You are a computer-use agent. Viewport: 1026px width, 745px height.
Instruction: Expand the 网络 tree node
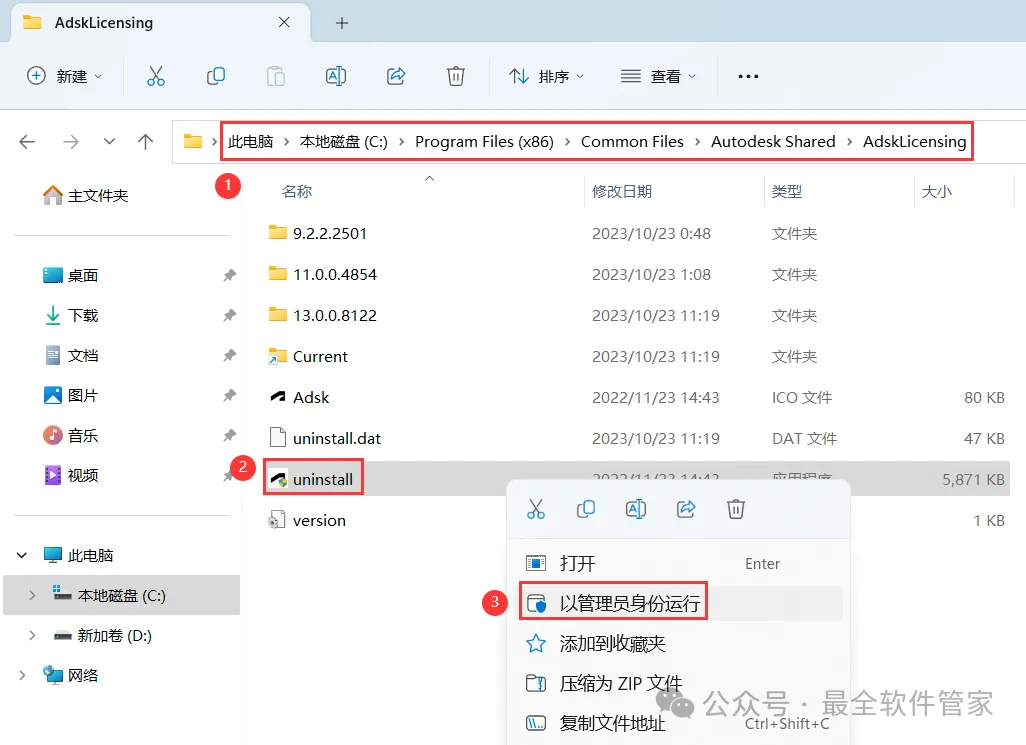(22, 675)
